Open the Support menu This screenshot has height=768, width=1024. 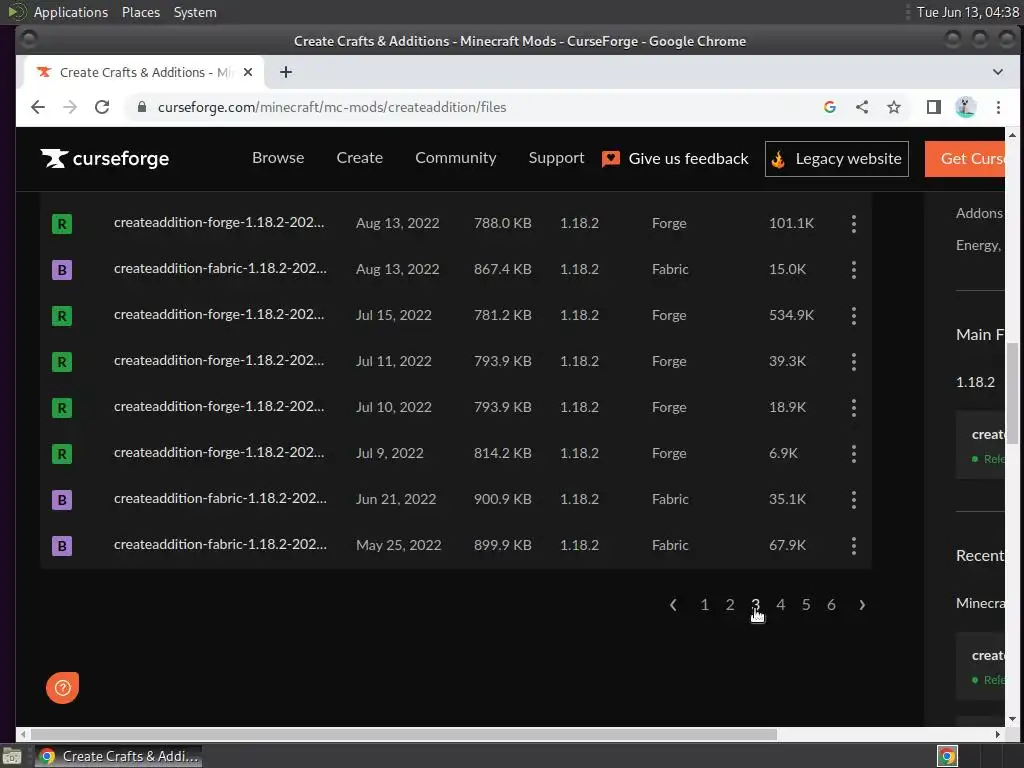pyautogui.click(x=556, y=158)
